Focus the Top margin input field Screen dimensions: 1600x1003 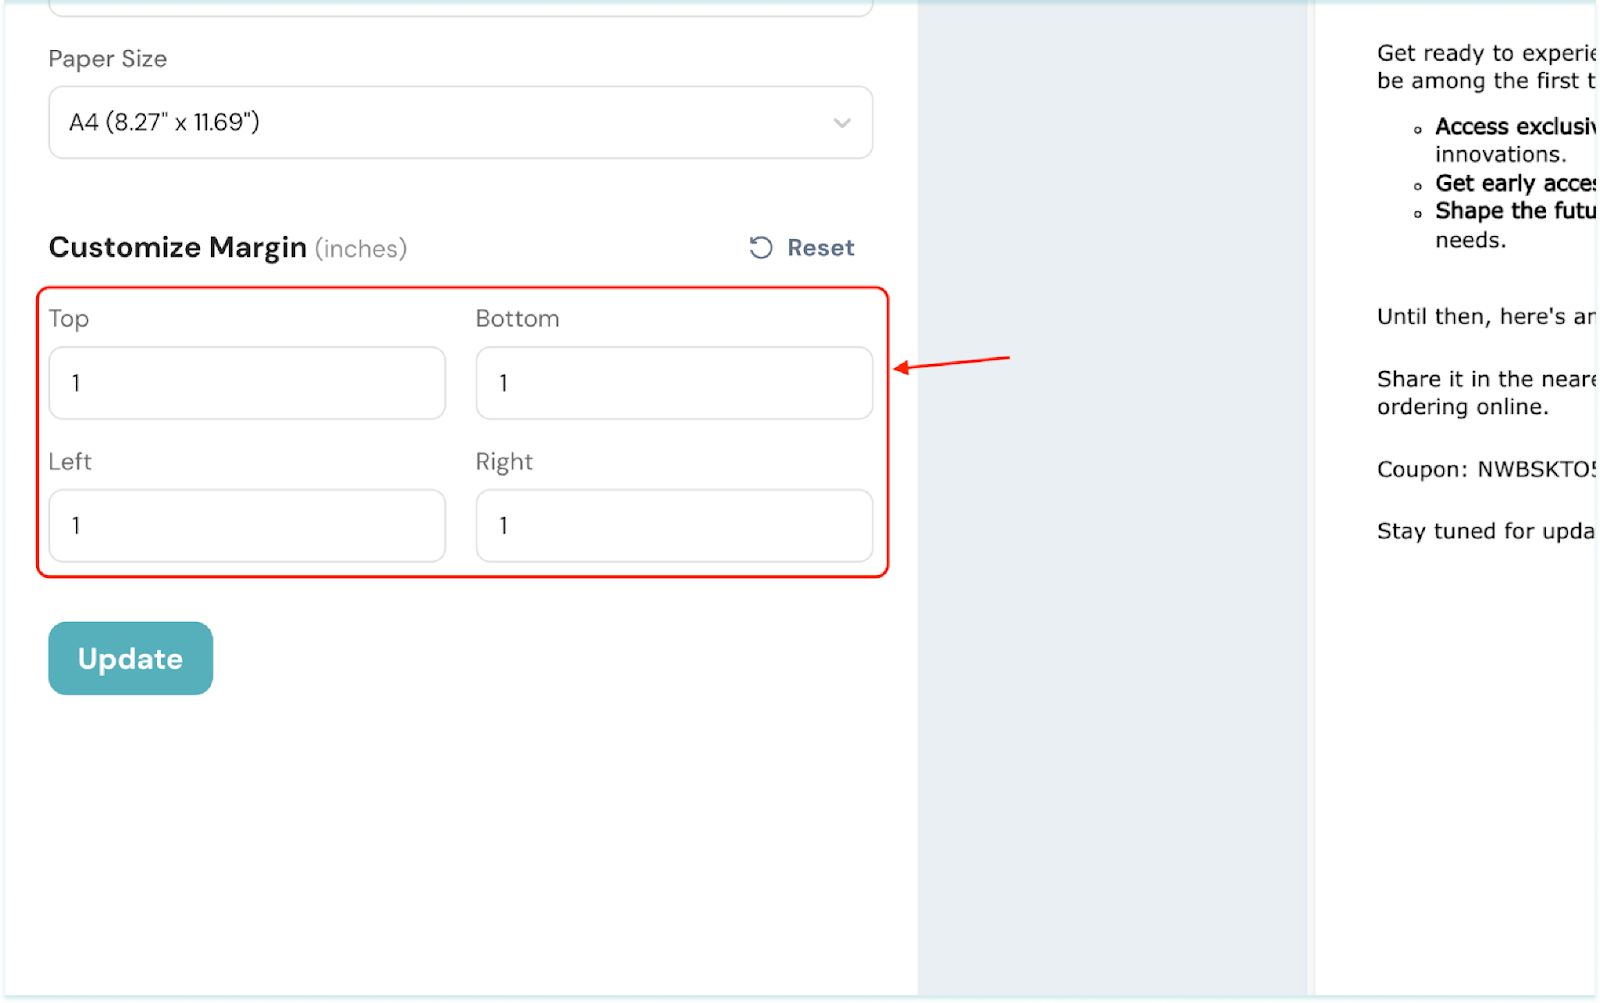click(x=247, y=383)
